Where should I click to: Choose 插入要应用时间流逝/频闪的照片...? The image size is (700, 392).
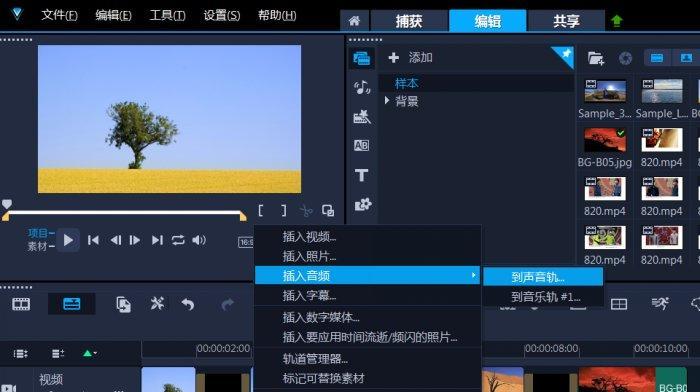click(x=367, y=337)
